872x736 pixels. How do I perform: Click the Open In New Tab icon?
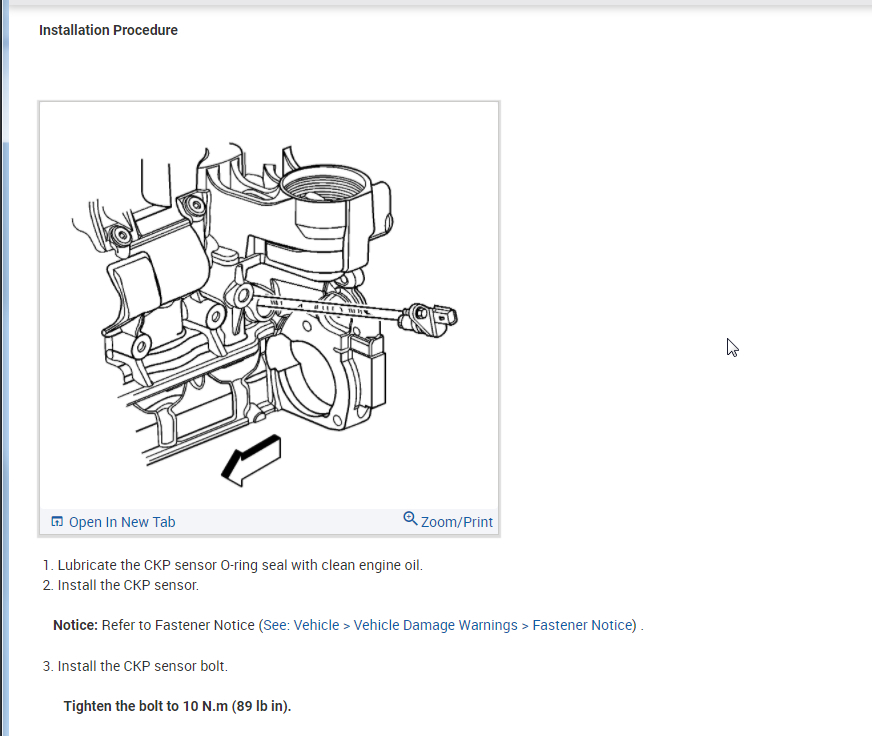[x=57, y=521]
